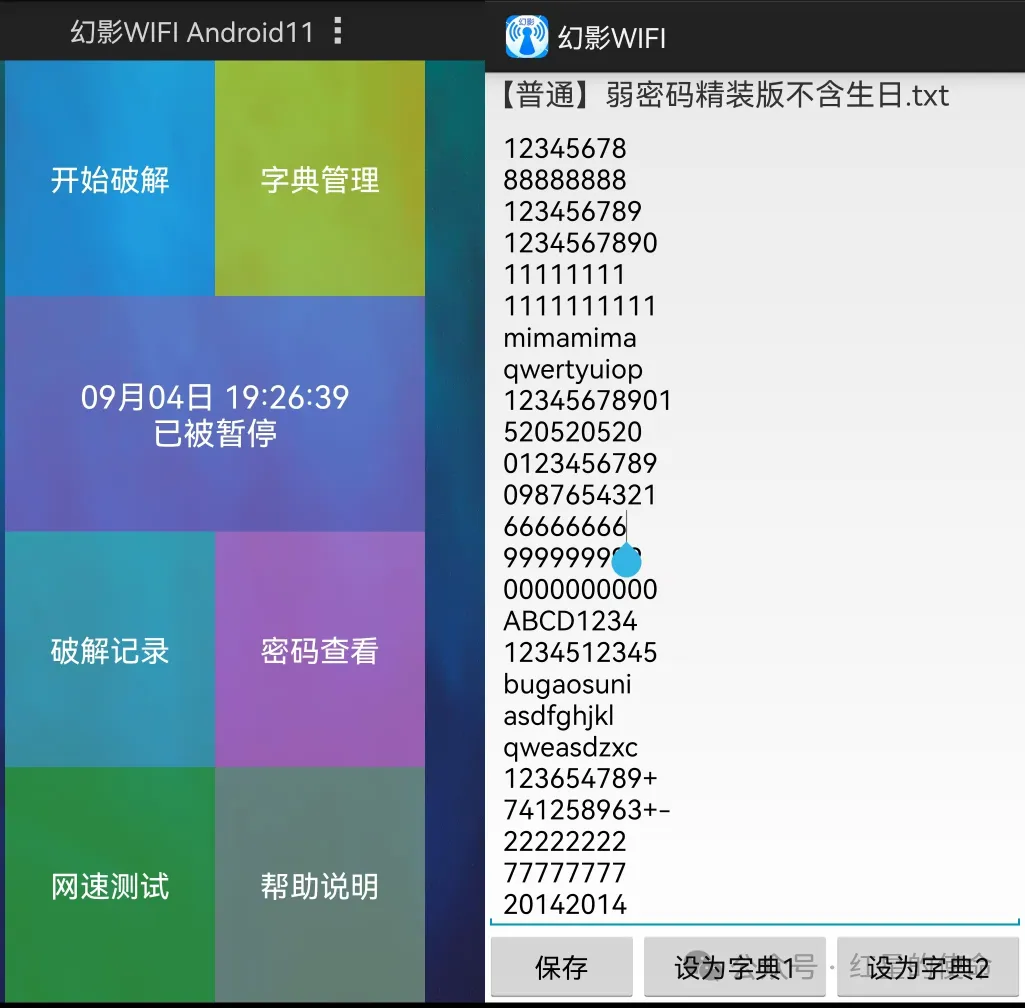Image resolution: width=1025 pixels, height=1008 pixels.
Task: Click the line bugaosuni
Action: point(567,684)
